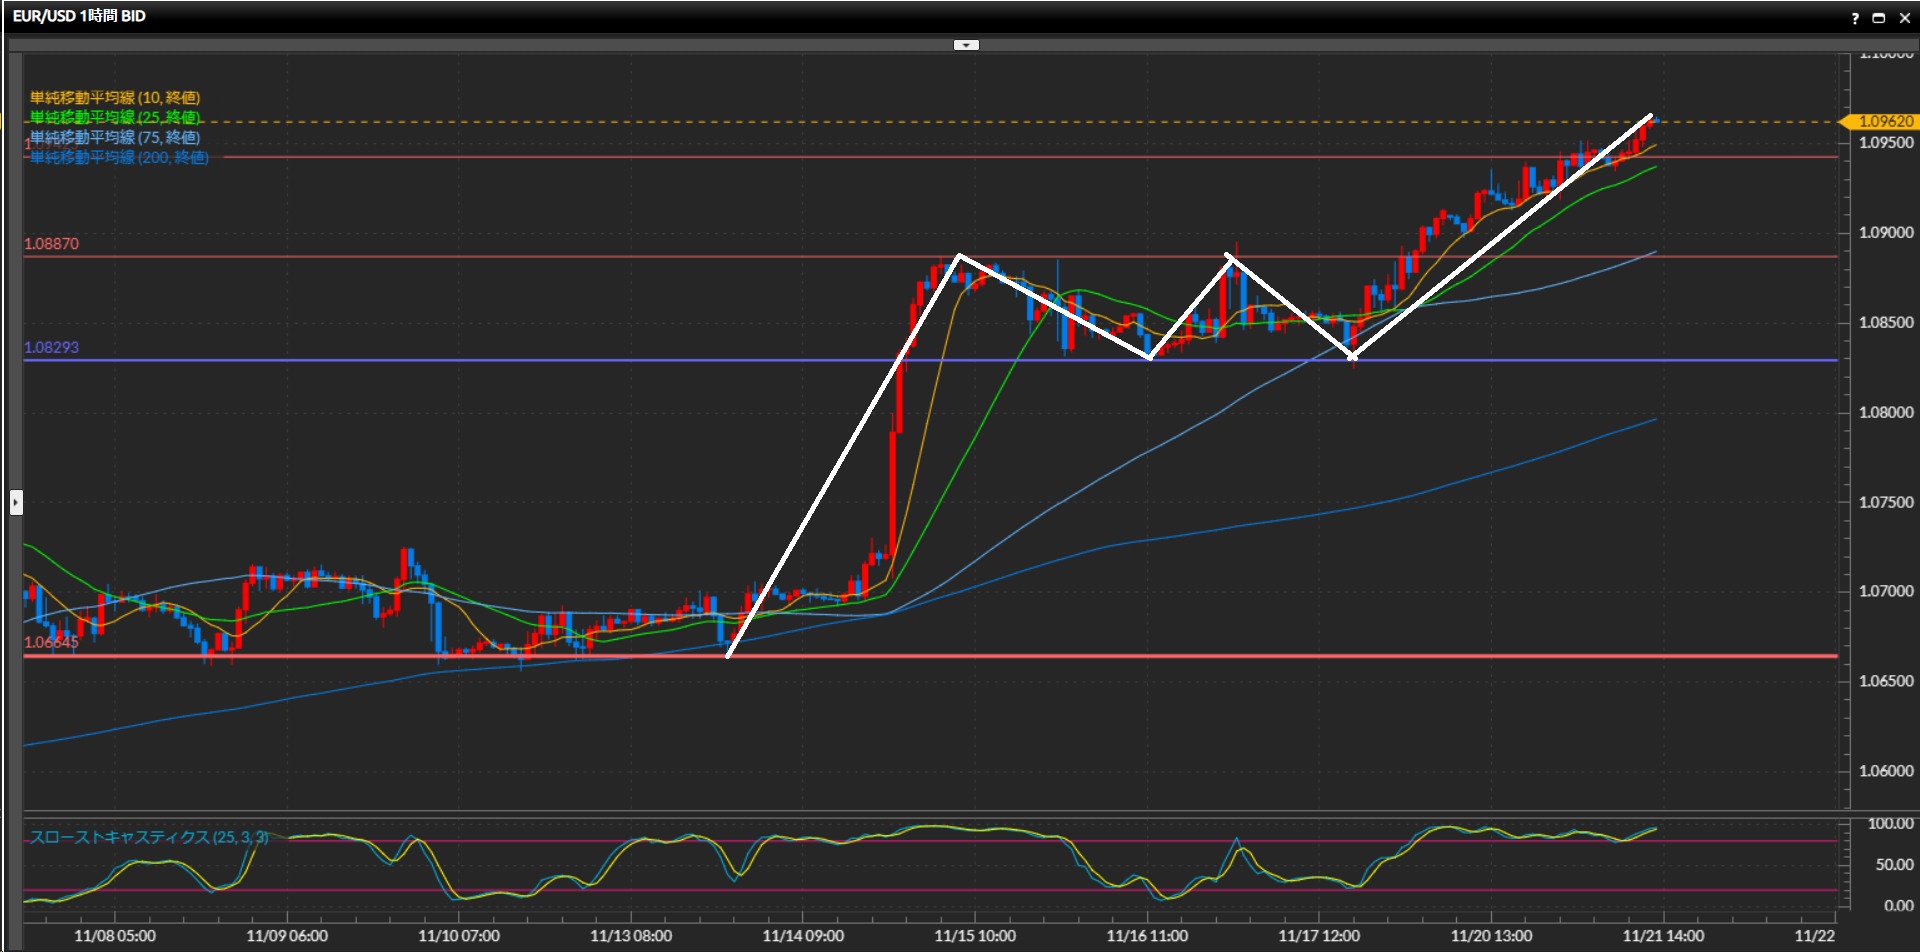Expand the left side panel arrow
The width and height of the screenshot is (1920, 952).
(x=16, y=502)
